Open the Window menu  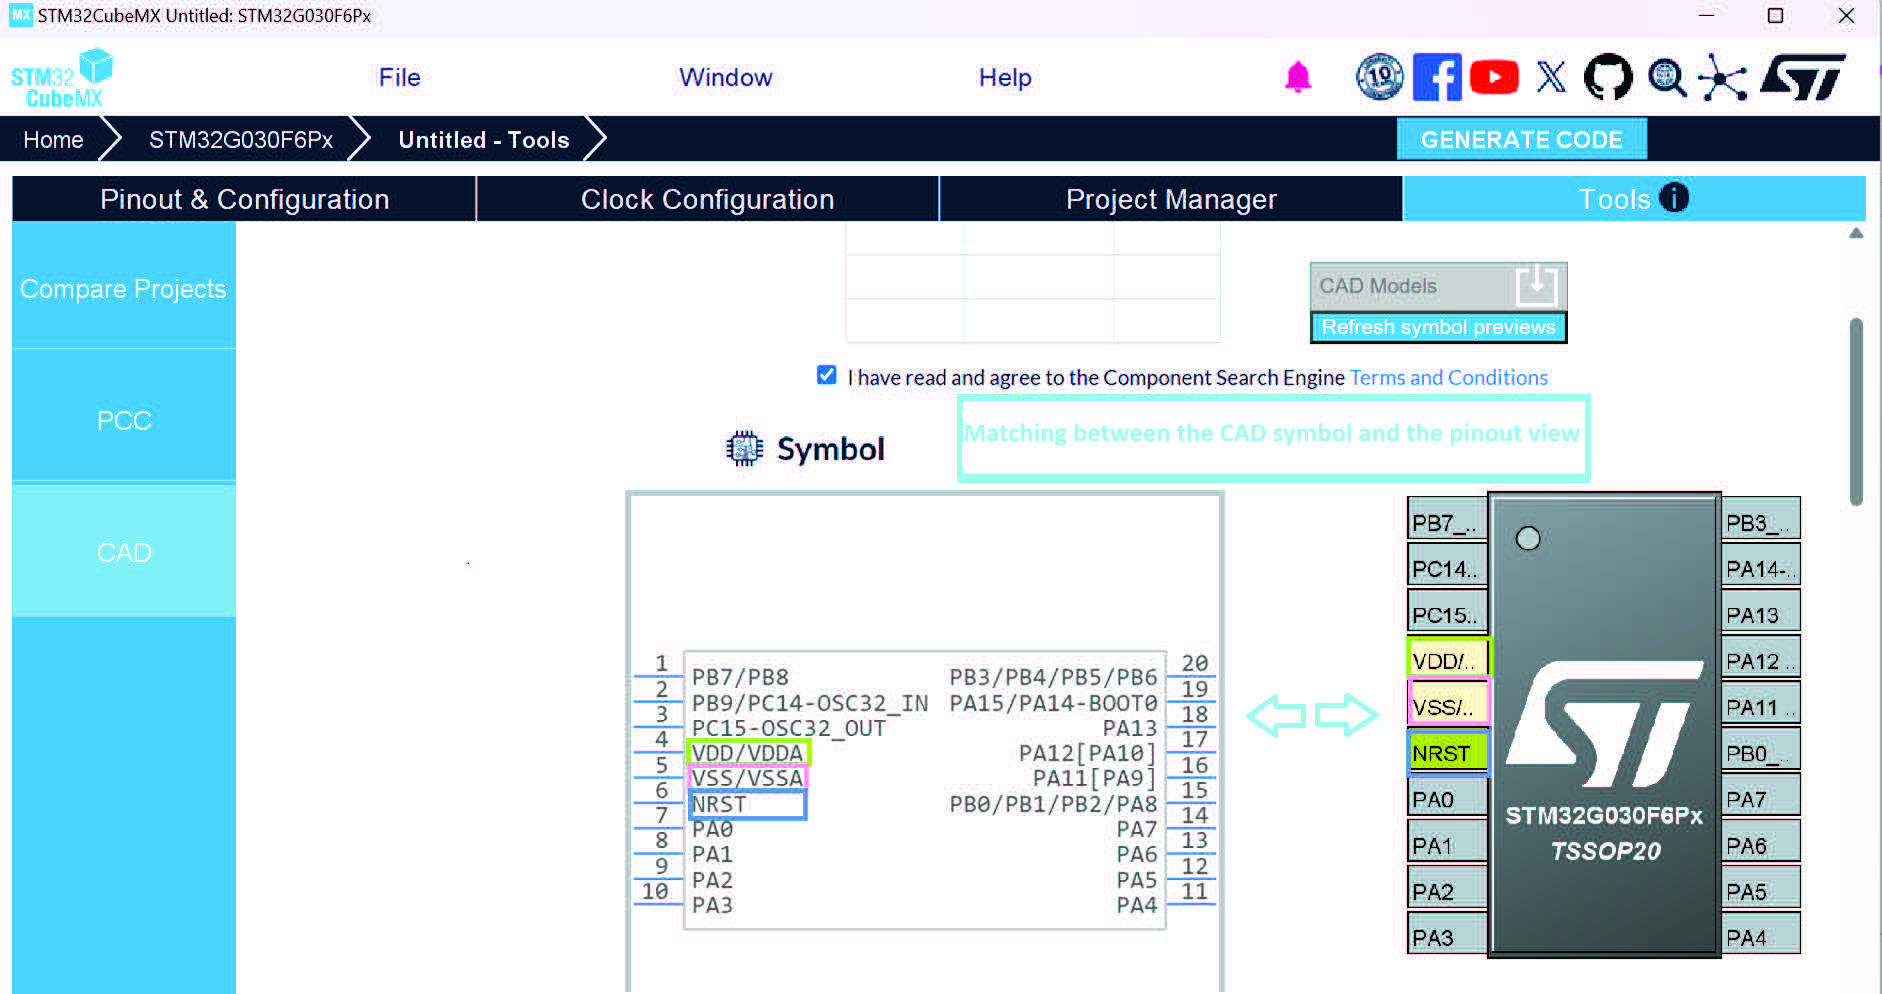[726, 77]
